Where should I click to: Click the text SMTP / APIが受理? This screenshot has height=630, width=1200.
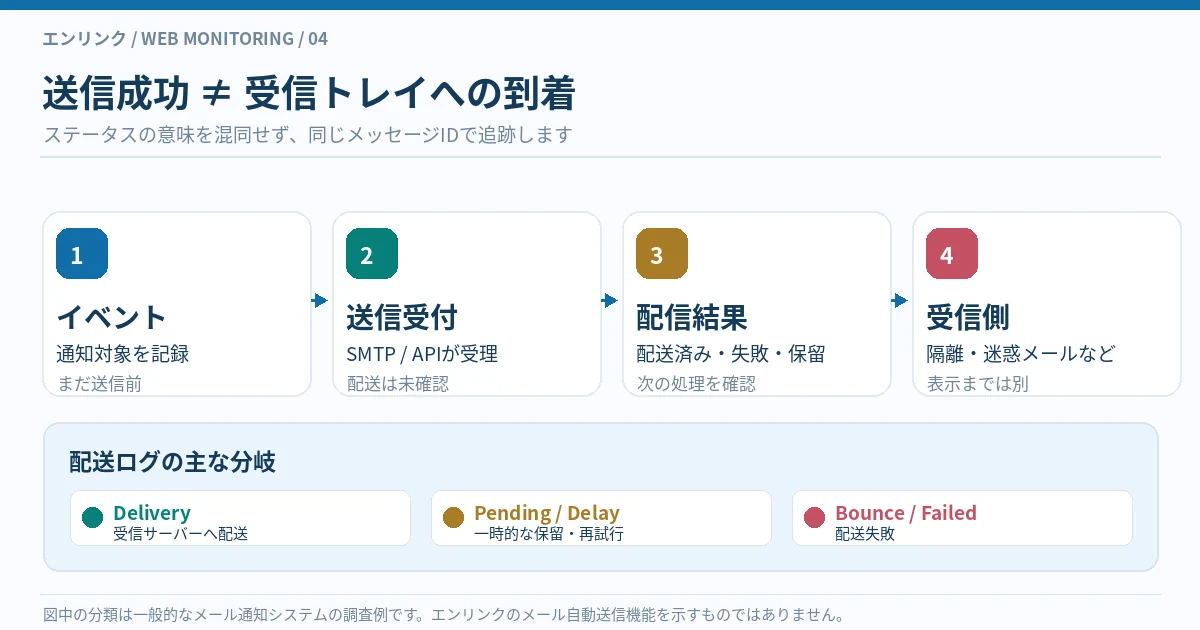[422, 354]
